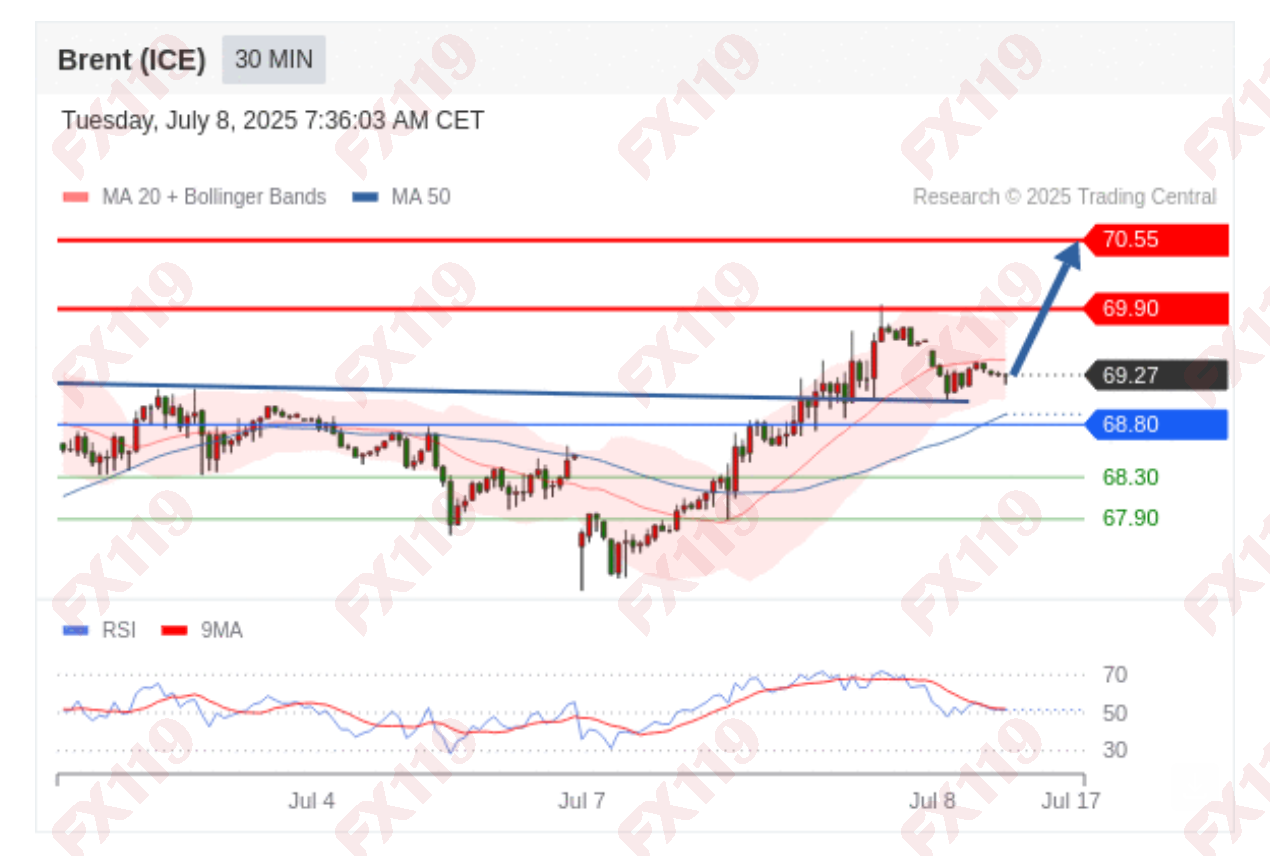
Task: Click the Brent (ICE) chart title
Action: 132,60
